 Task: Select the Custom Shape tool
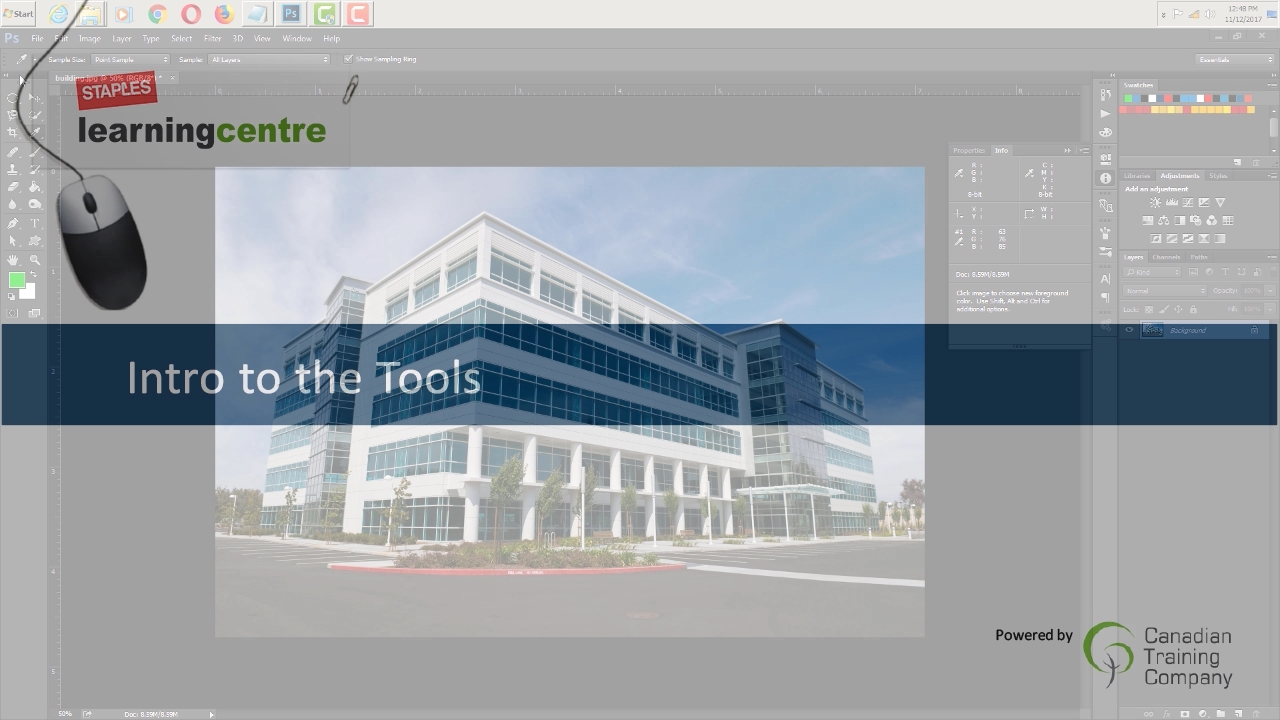coord(35,240)
